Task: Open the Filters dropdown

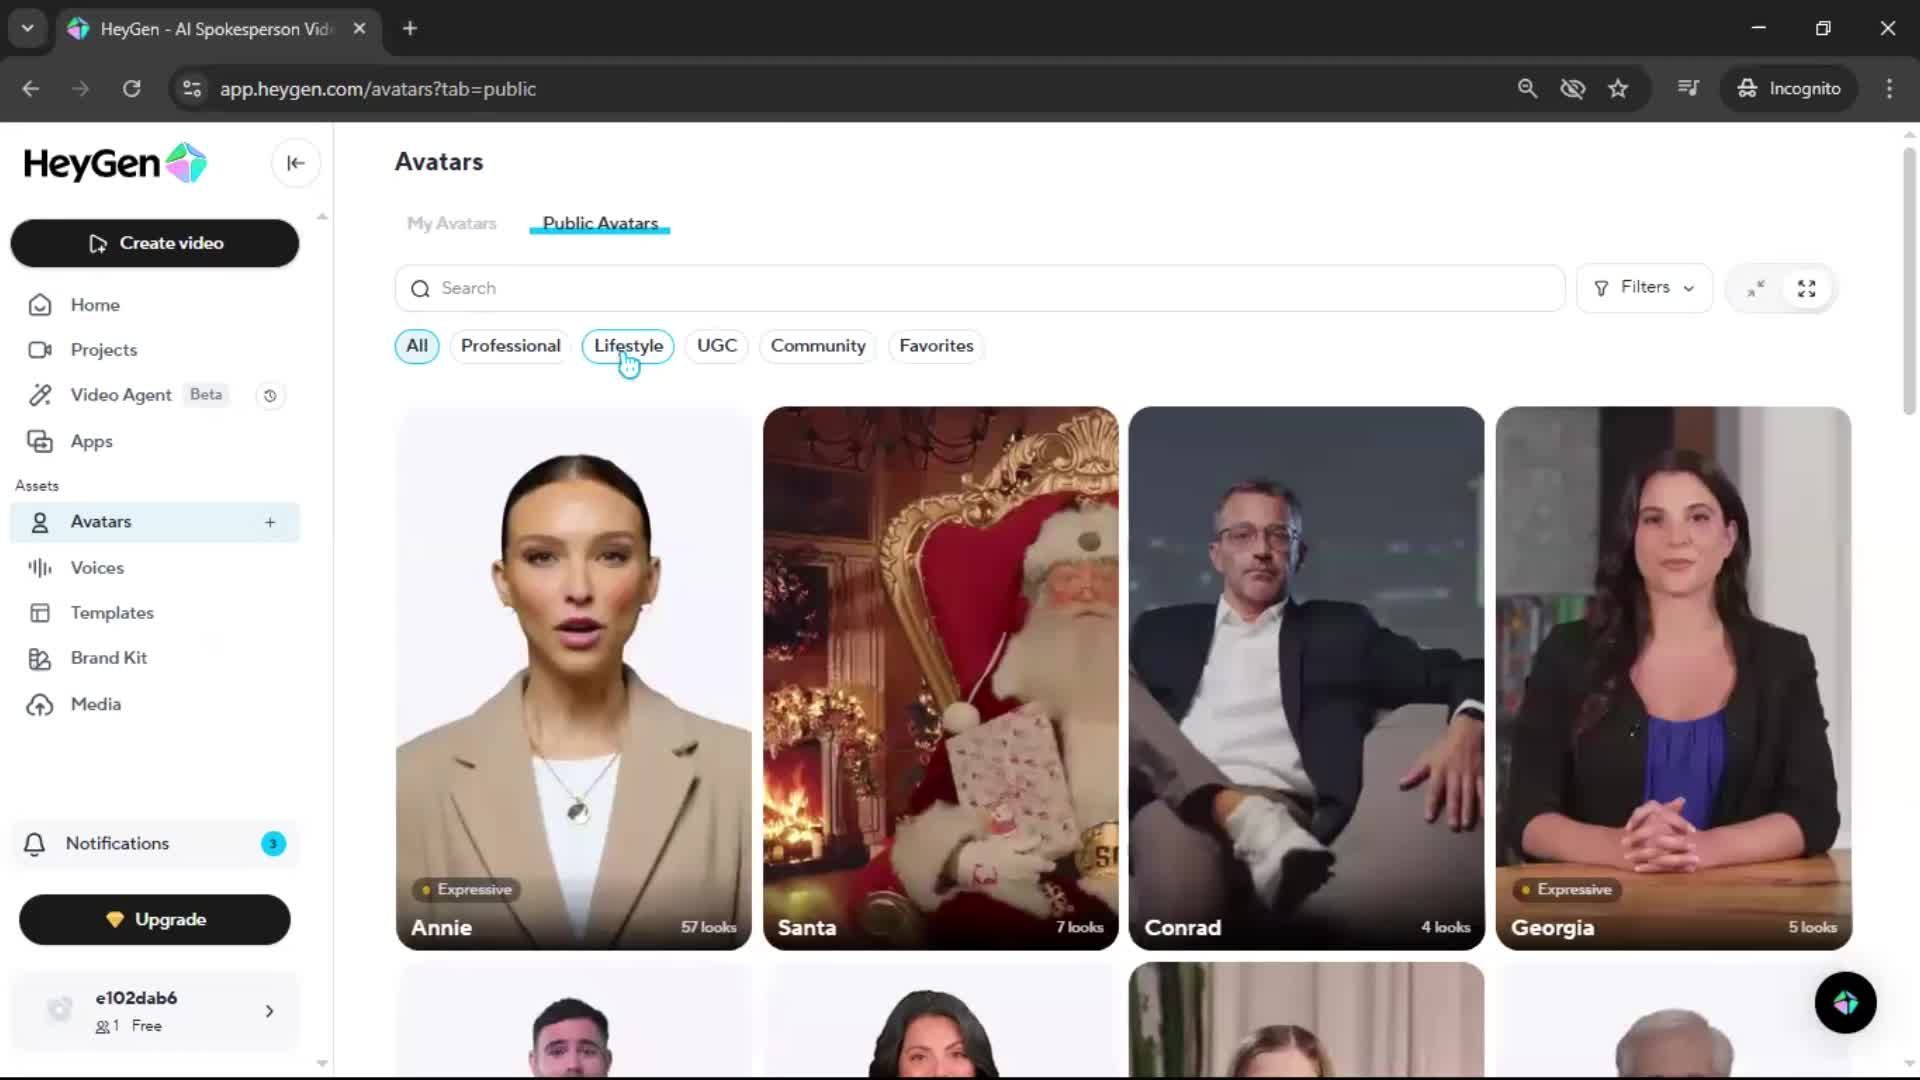Action: coord(1644,288)
